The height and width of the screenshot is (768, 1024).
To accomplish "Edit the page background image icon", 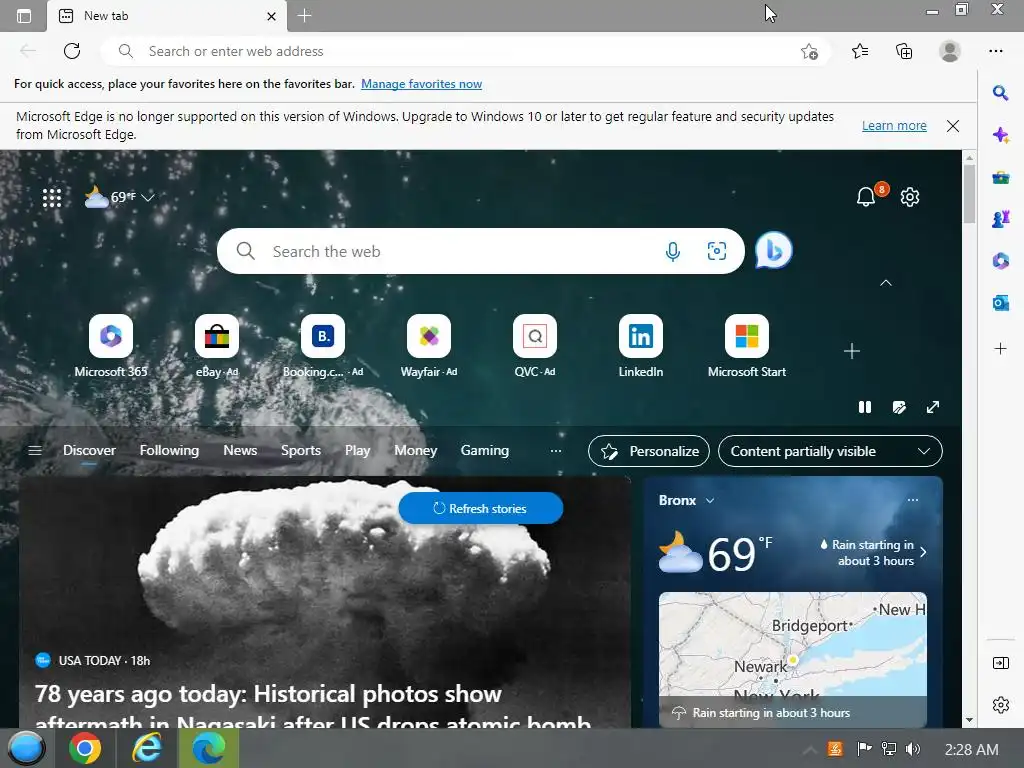I will pyautogui.click(x=899, y=407).
